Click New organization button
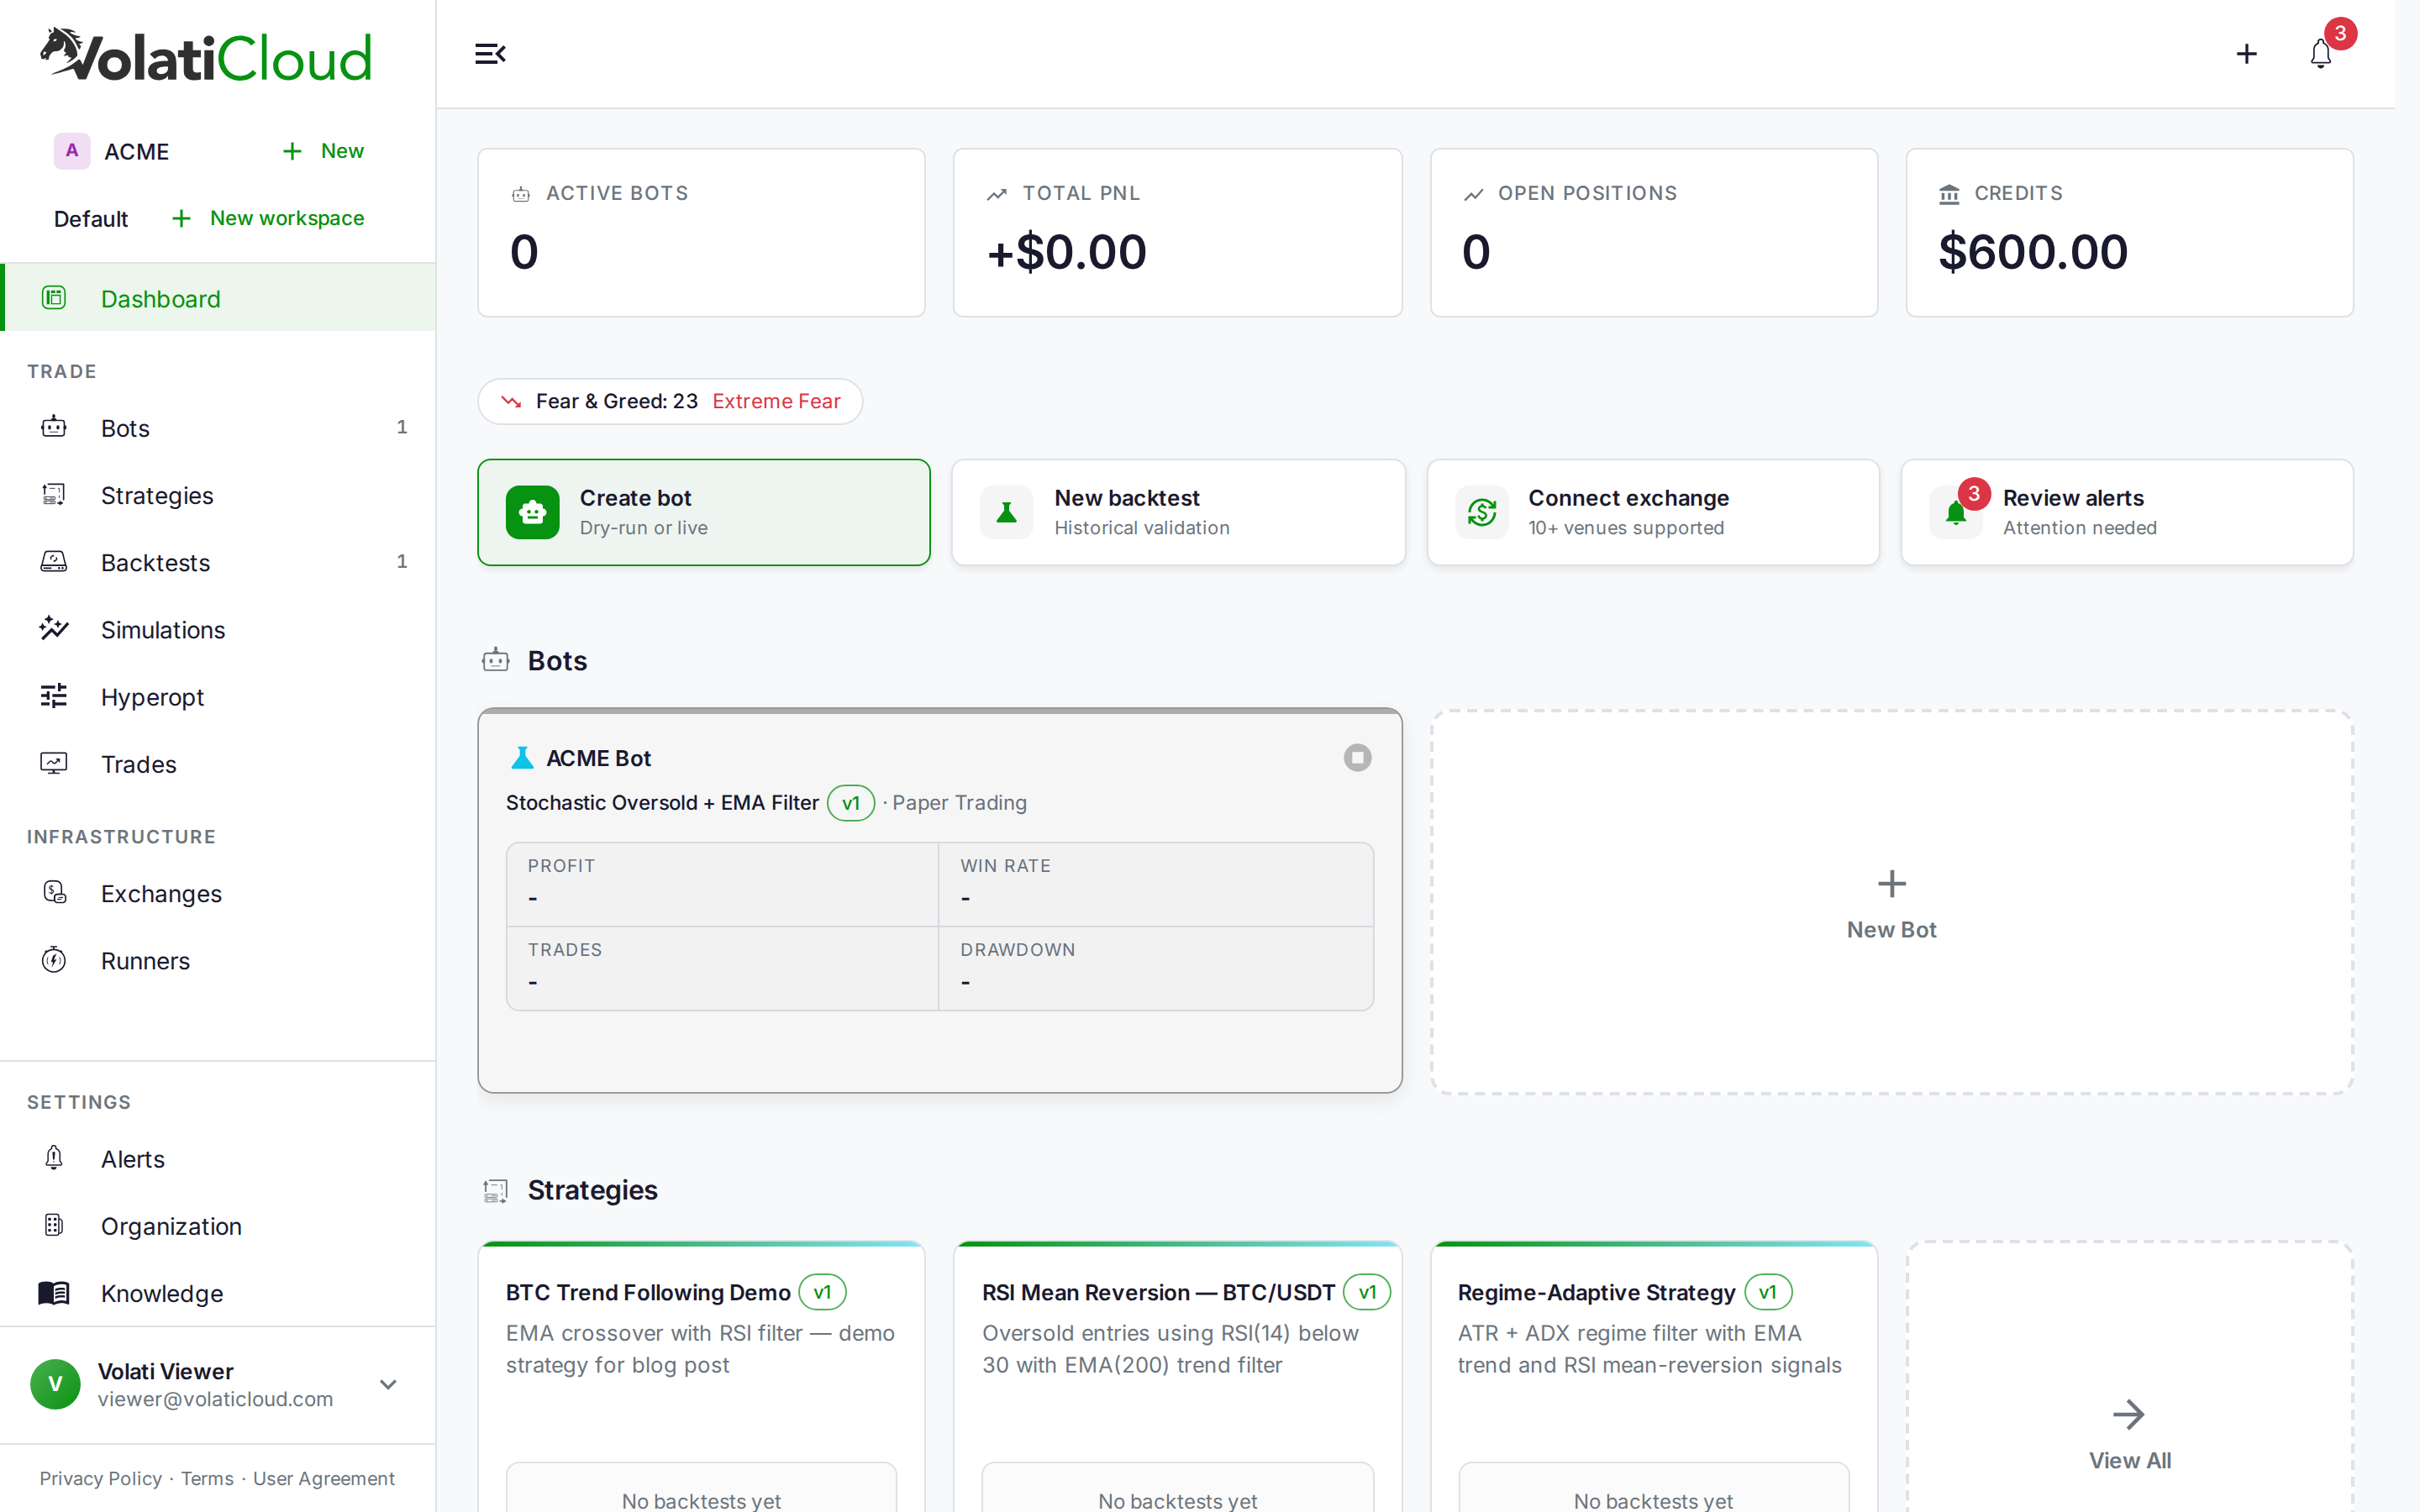The height and width of the screenshot is (1512, 2420). click(x=323, y=151)
